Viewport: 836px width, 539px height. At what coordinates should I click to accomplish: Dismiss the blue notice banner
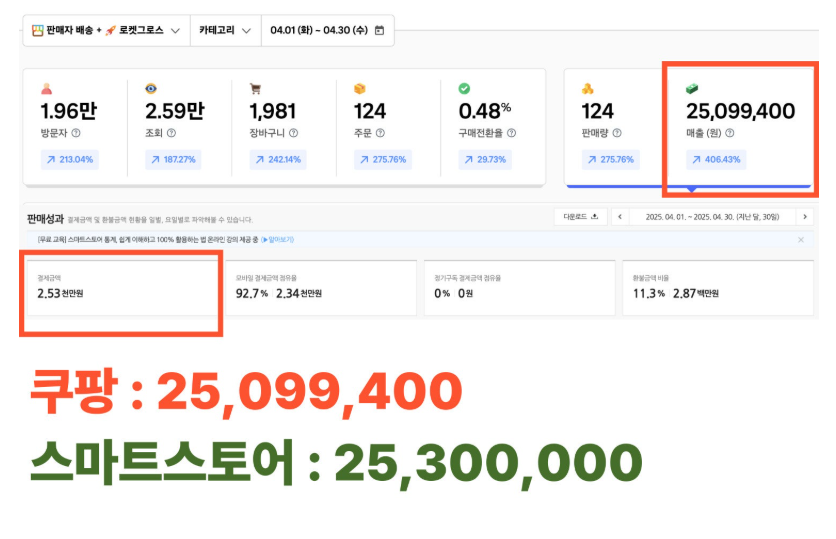point(800,240)
